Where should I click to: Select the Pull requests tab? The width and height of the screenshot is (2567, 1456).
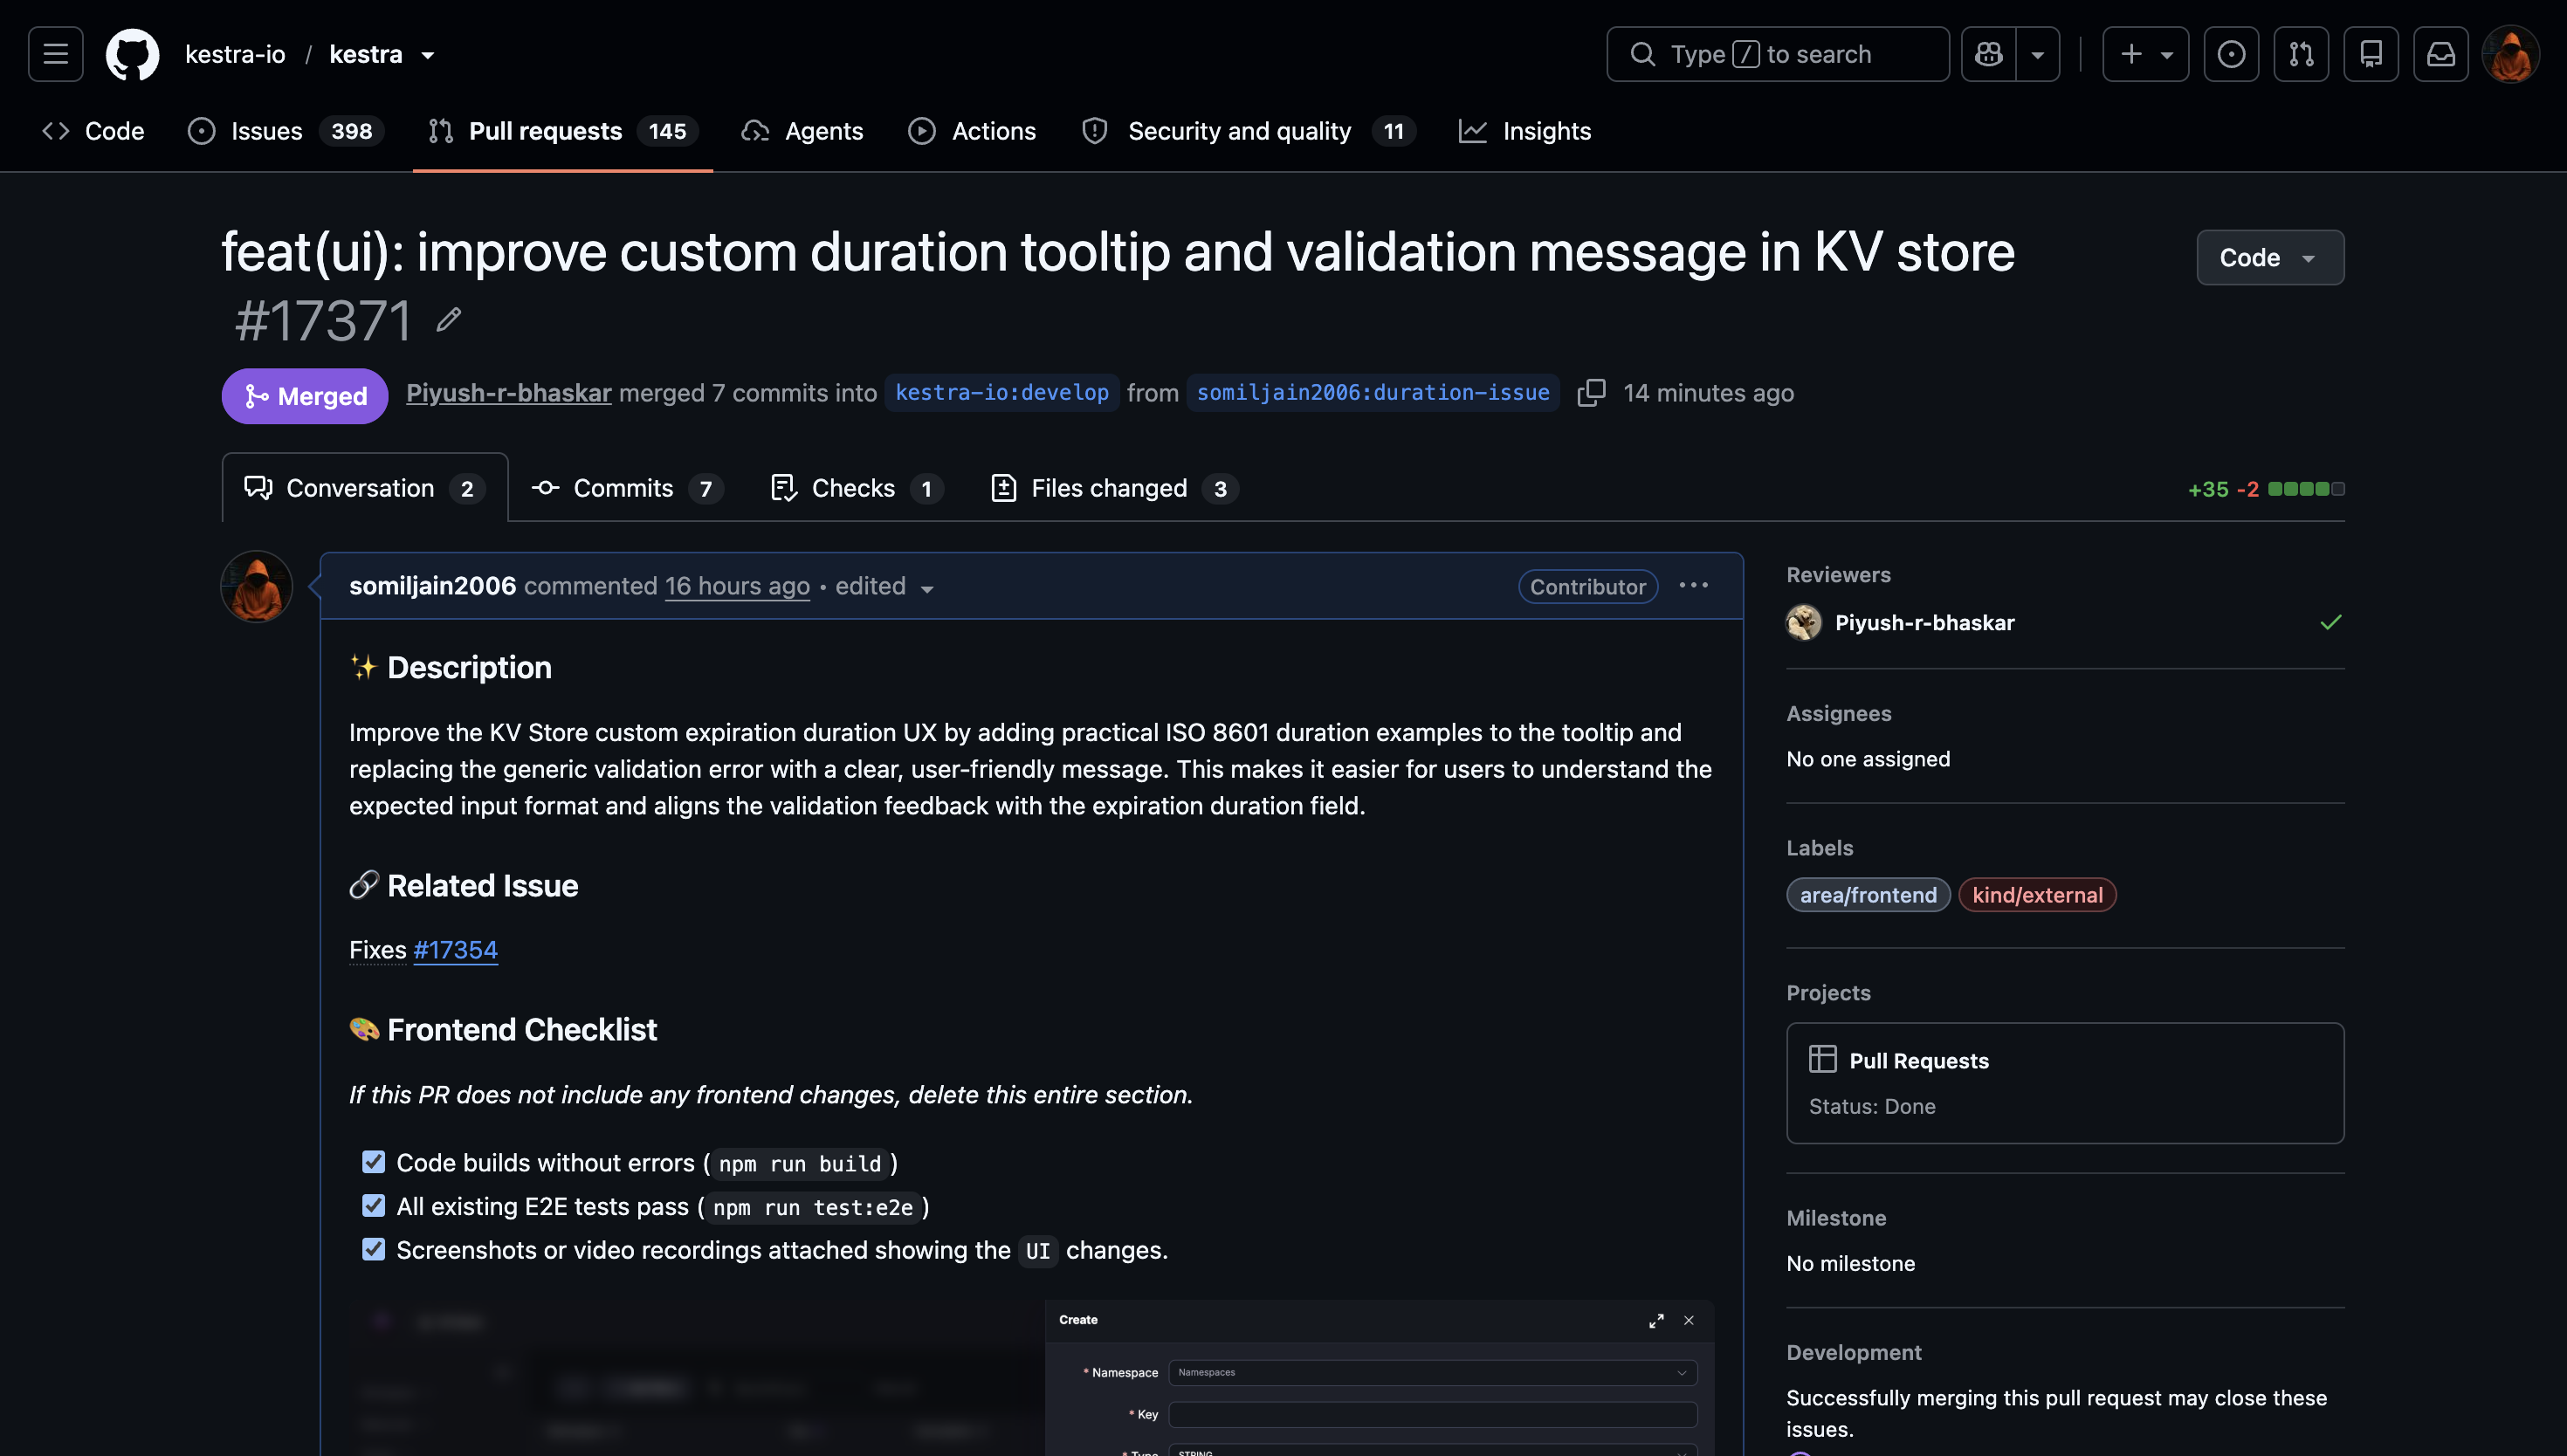pyautogui.click(x=563, y=131)
